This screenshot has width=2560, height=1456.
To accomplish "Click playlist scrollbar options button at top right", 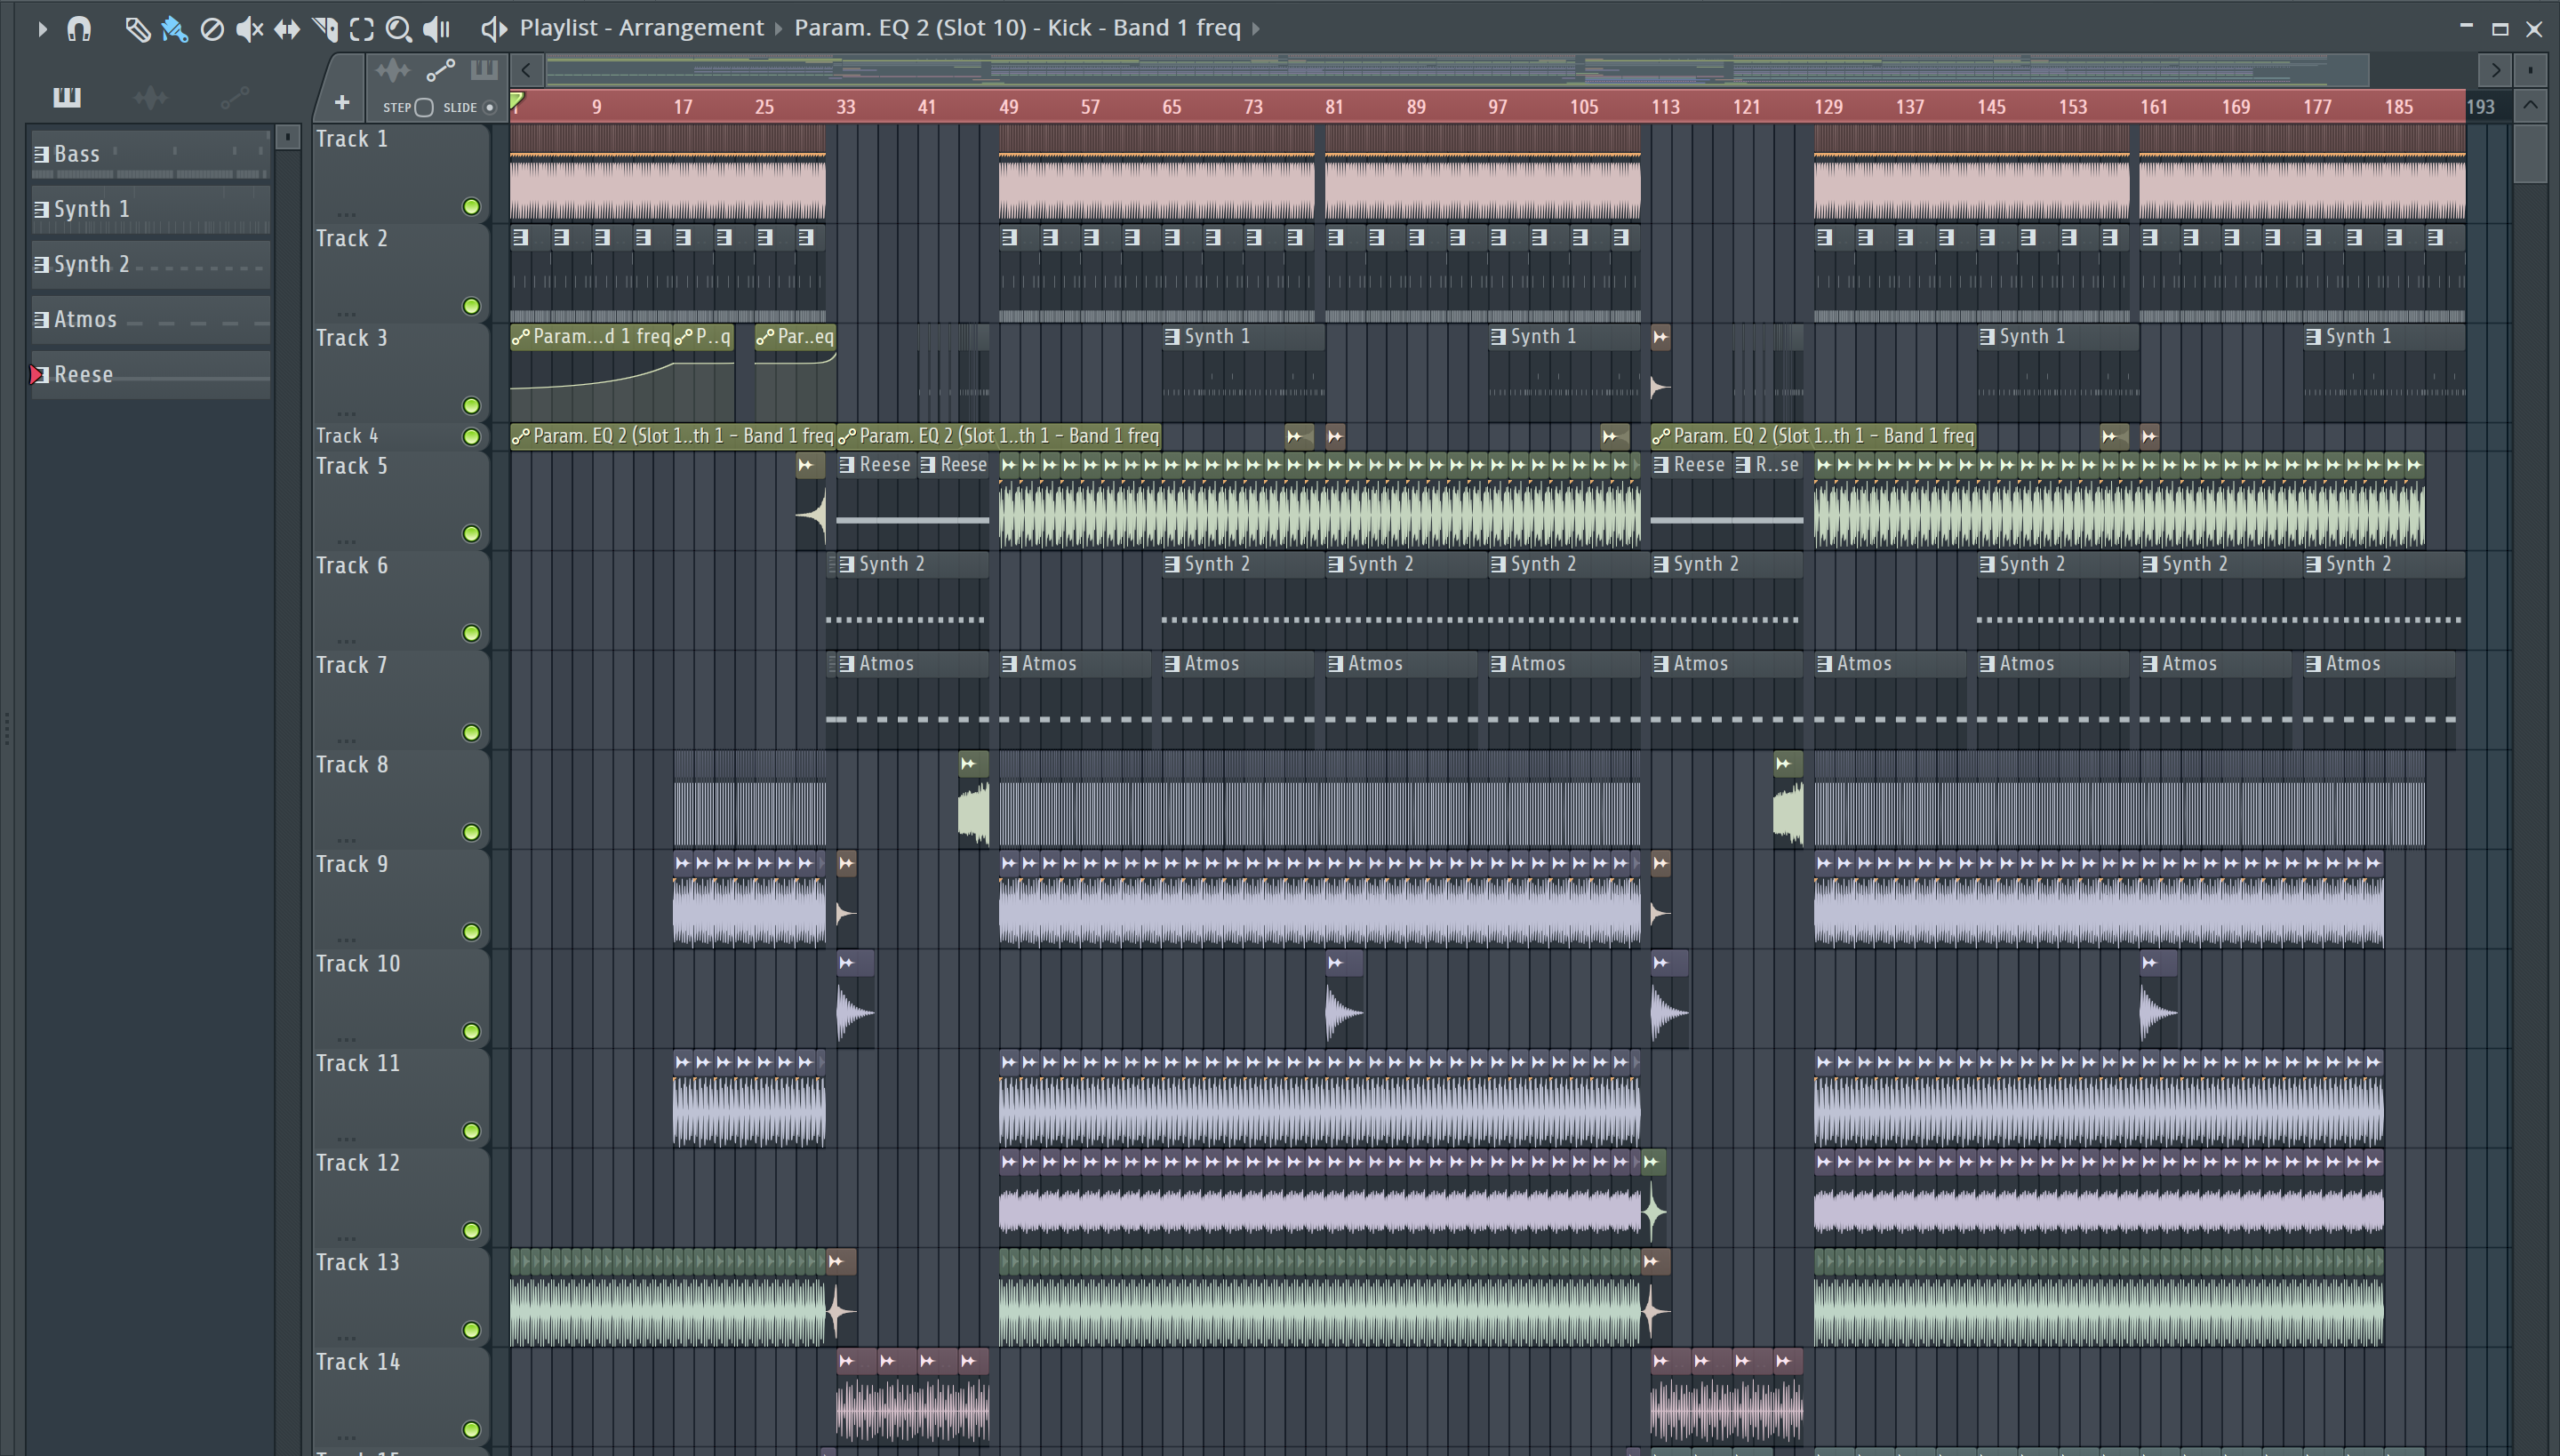I will pos(2530,70).
